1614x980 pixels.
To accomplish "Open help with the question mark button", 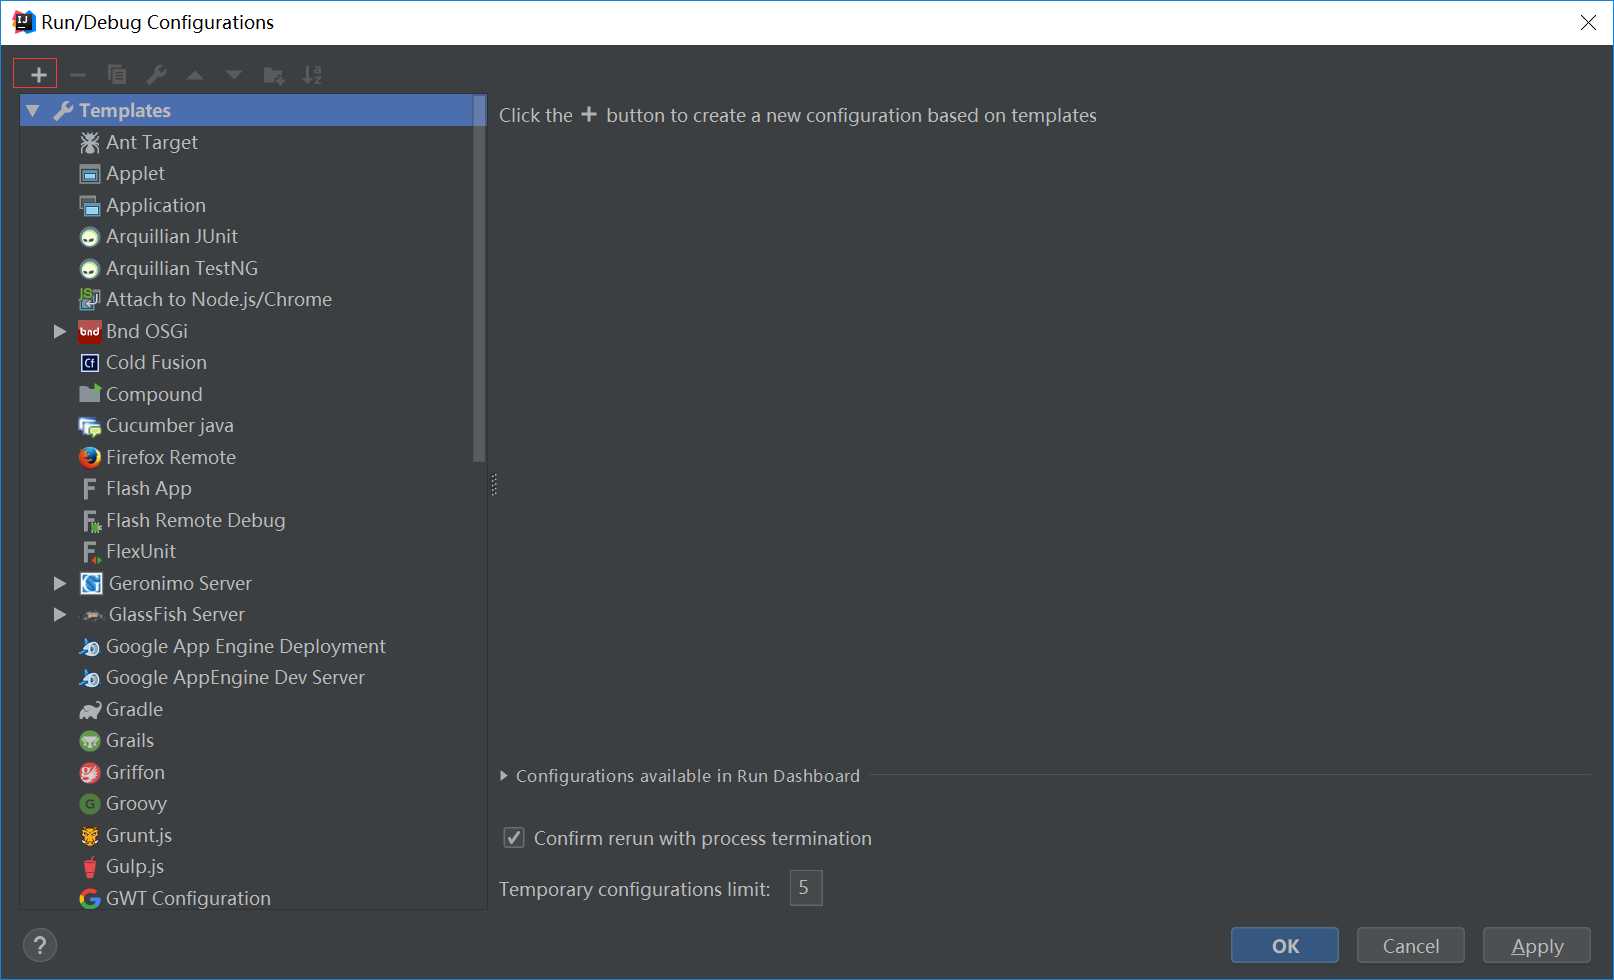I will point(40,946).
